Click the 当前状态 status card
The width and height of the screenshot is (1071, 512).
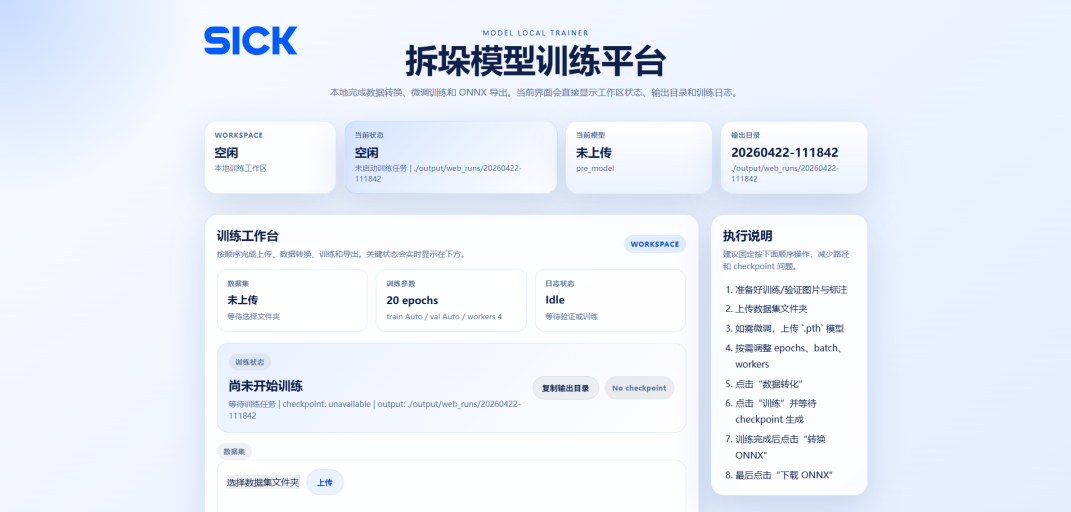point(450,157)
